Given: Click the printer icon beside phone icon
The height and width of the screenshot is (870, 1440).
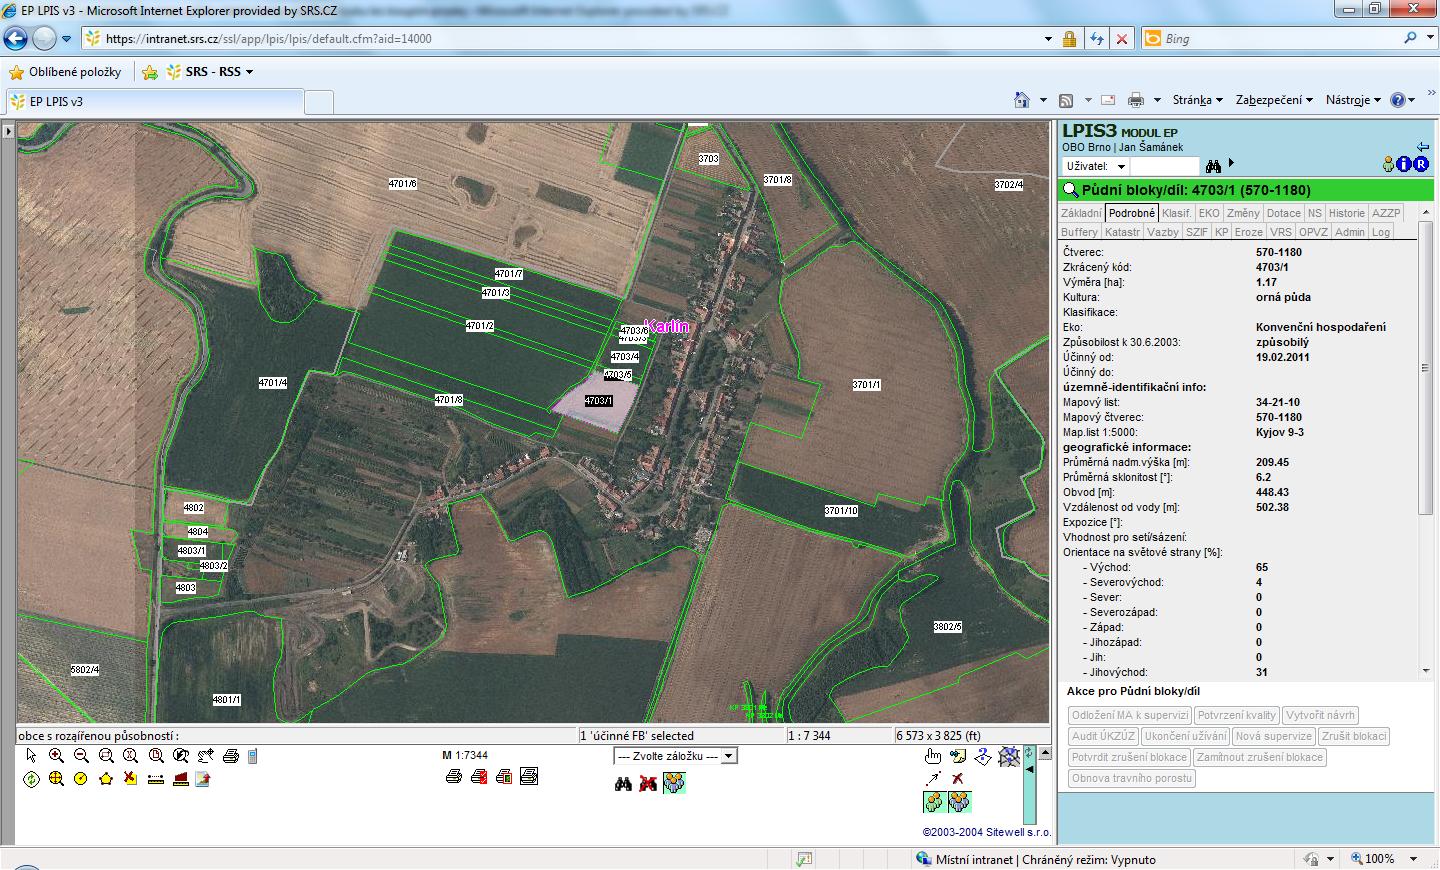Looking at the screenshot, I should [x=231, y=756].
